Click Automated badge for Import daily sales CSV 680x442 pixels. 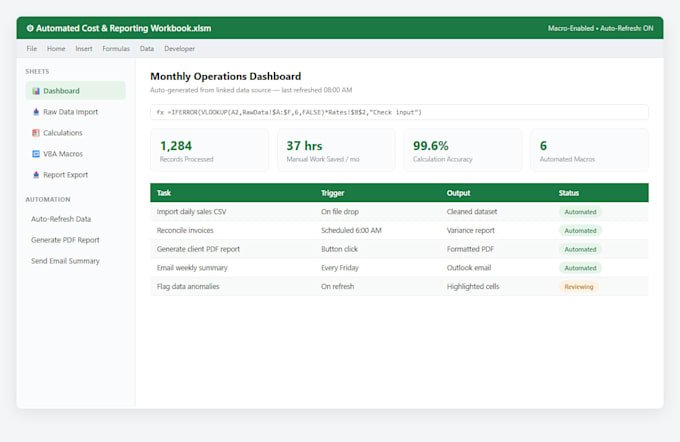(x=580, y=212)
